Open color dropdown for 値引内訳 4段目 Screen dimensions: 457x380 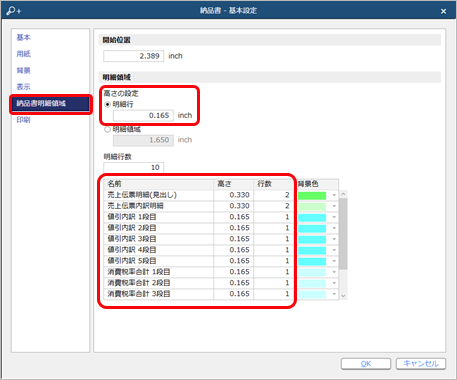(334, 250)
